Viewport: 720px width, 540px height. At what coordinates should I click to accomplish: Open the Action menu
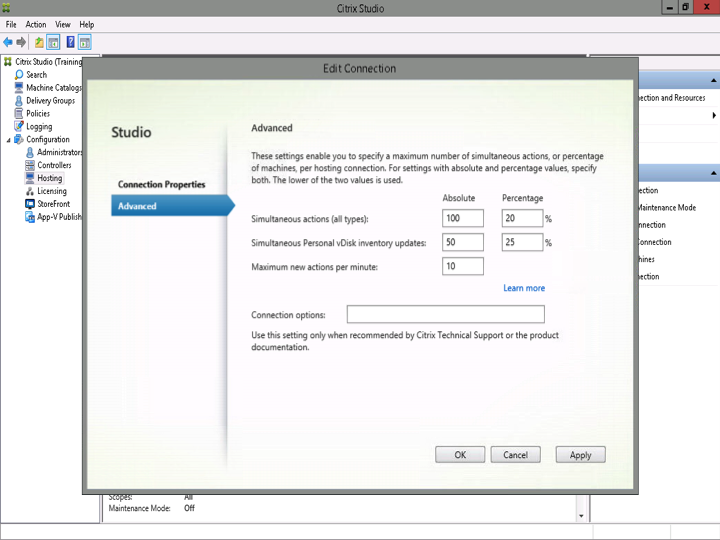pyautogui.click(x=36, y=24)
